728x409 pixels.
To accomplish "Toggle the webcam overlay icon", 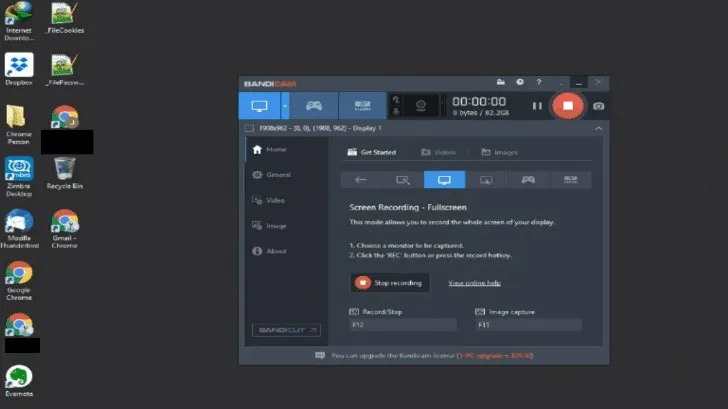I will 421,105.
